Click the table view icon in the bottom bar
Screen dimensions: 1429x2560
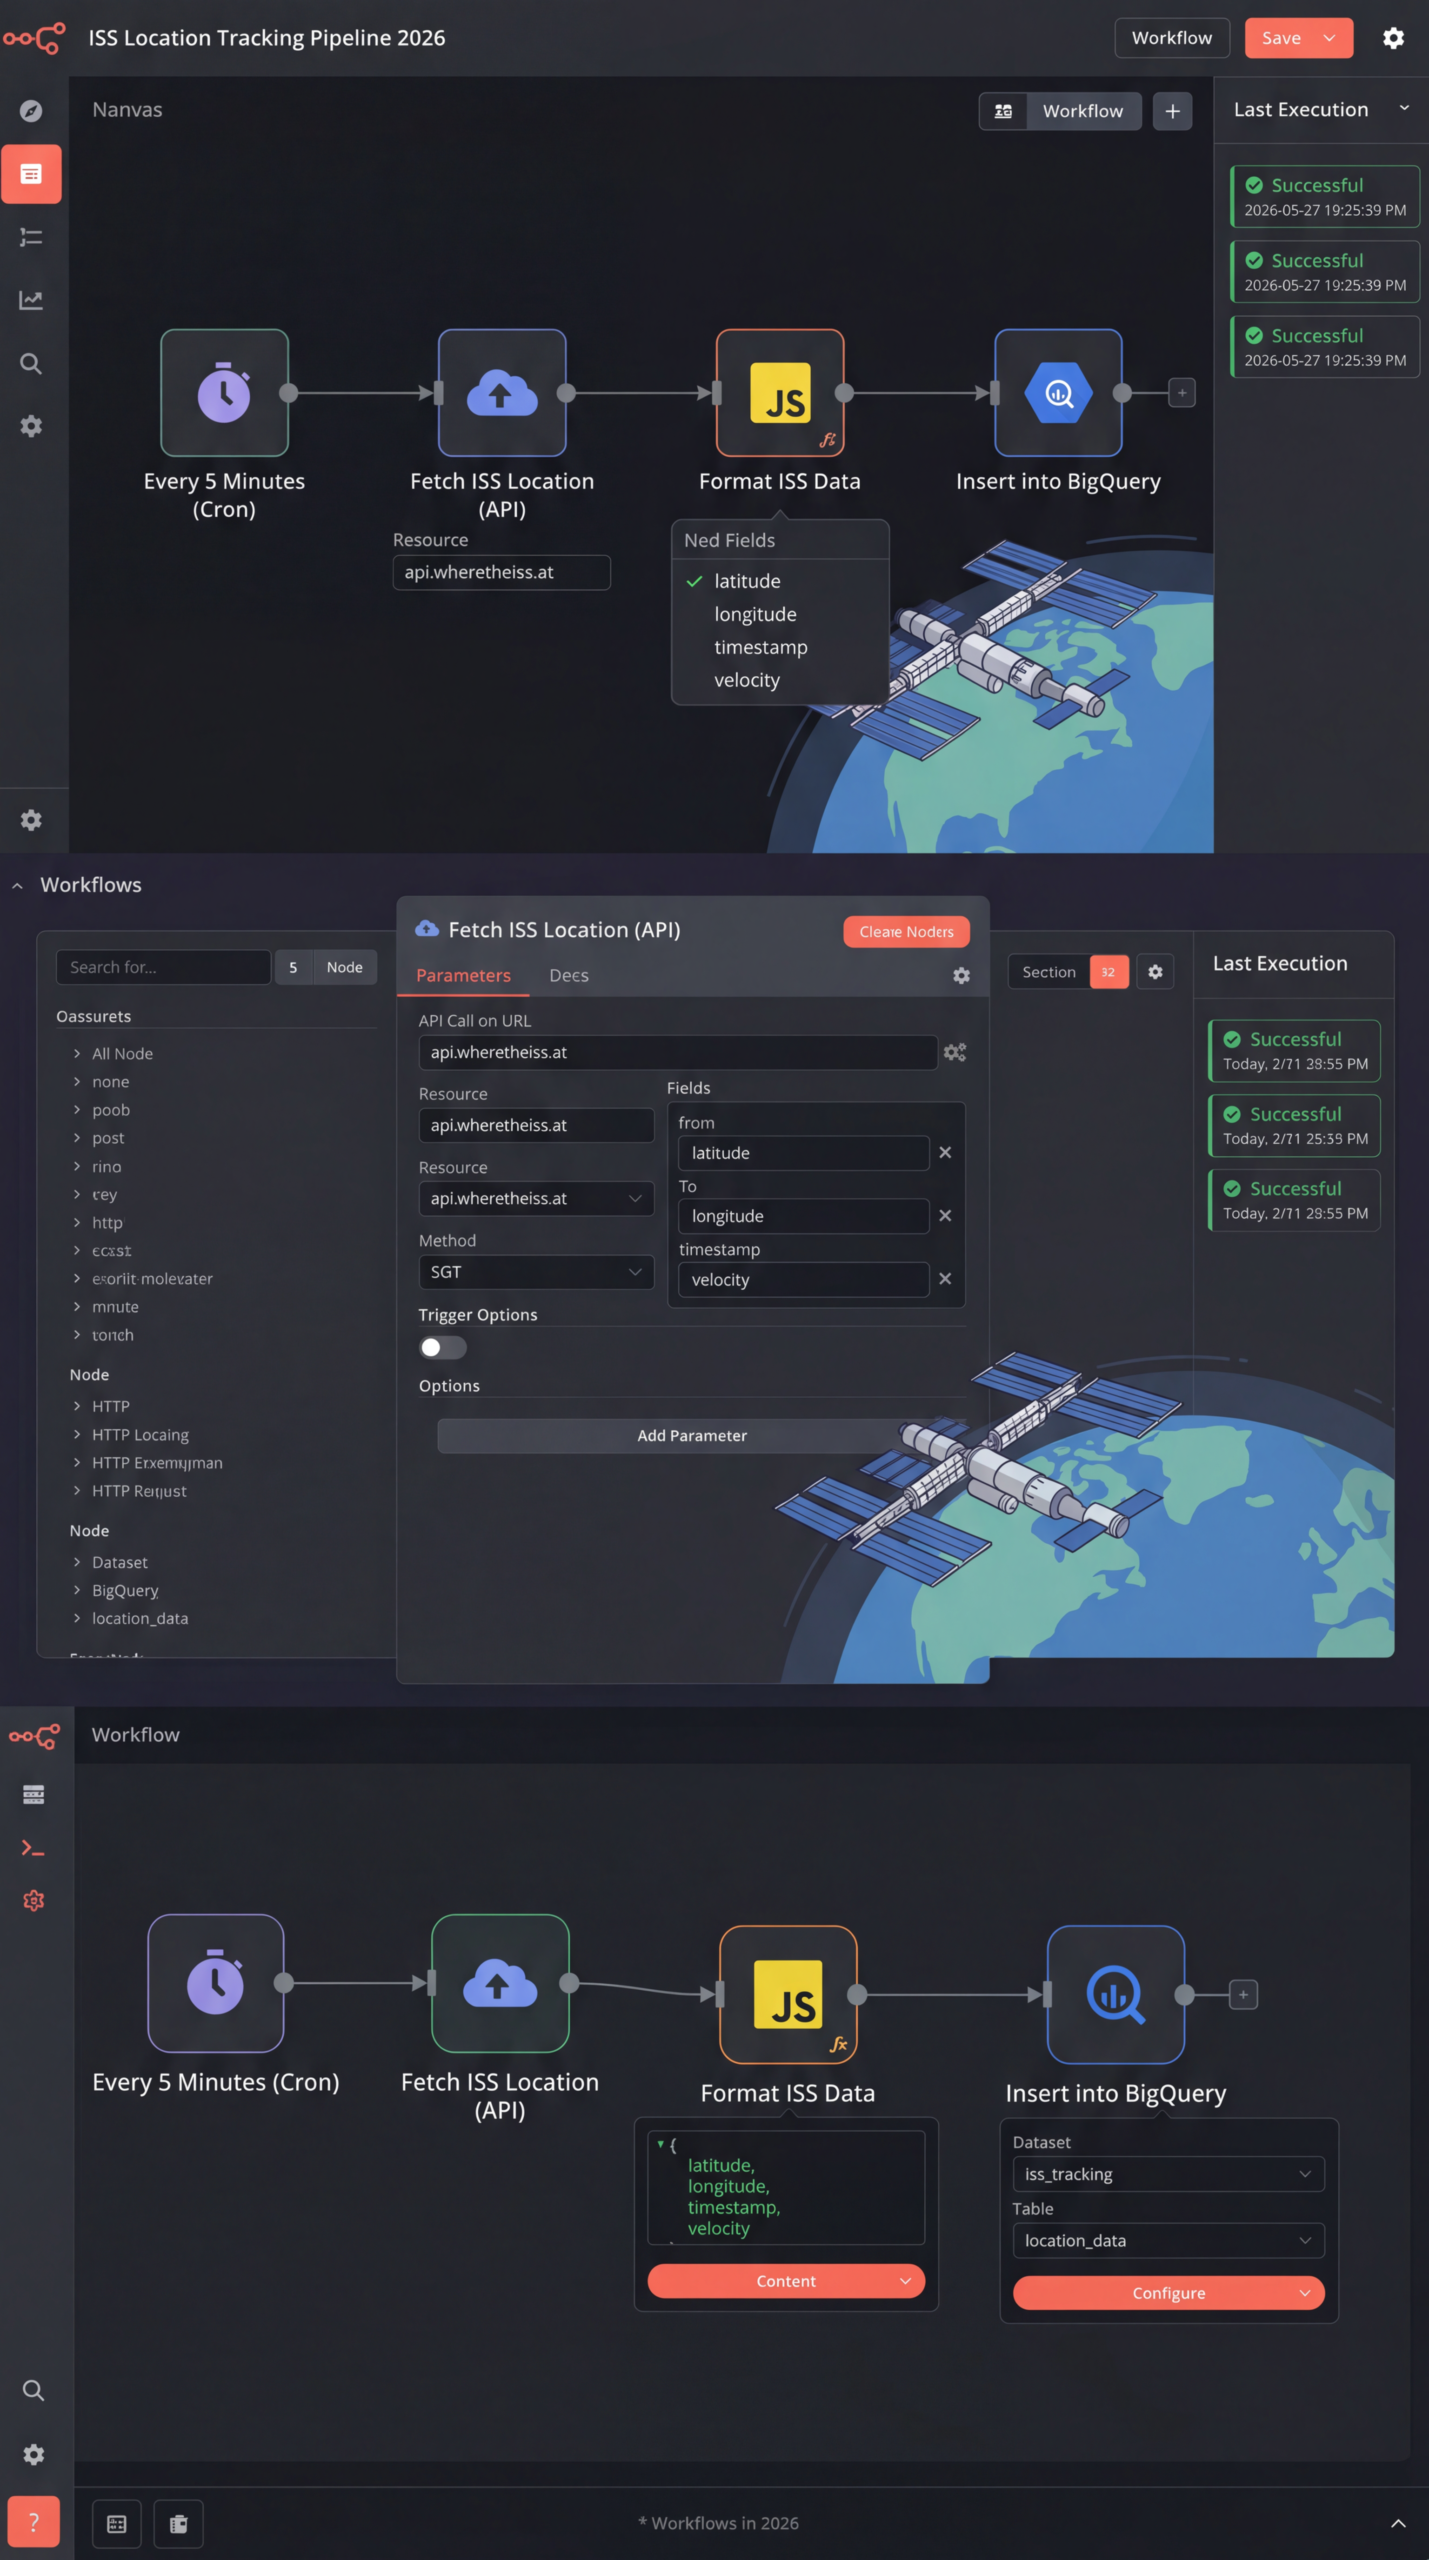(117, 2524)
